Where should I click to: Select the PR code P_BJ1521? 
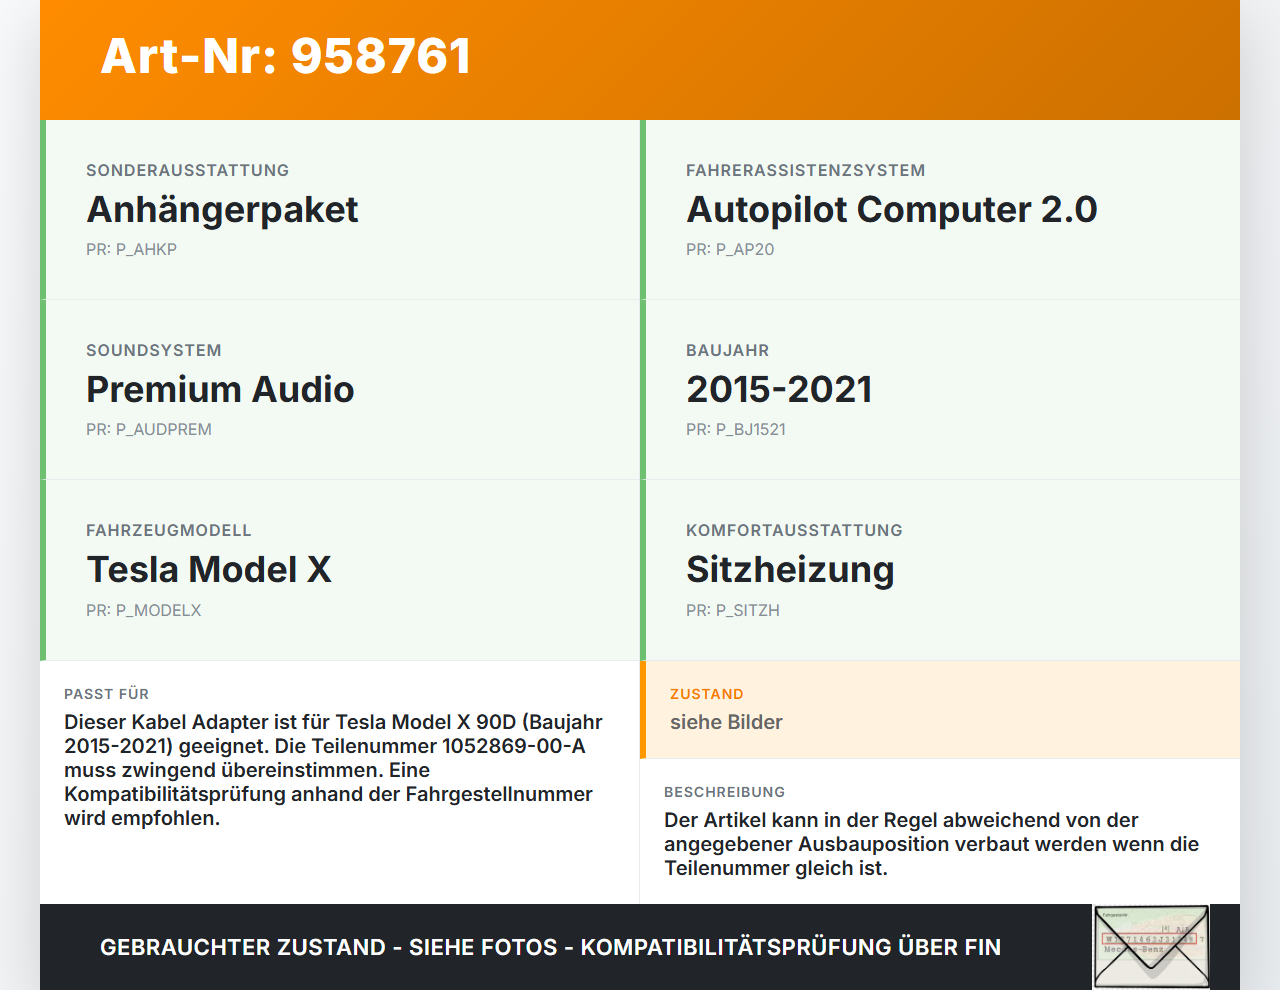[735, 429]
